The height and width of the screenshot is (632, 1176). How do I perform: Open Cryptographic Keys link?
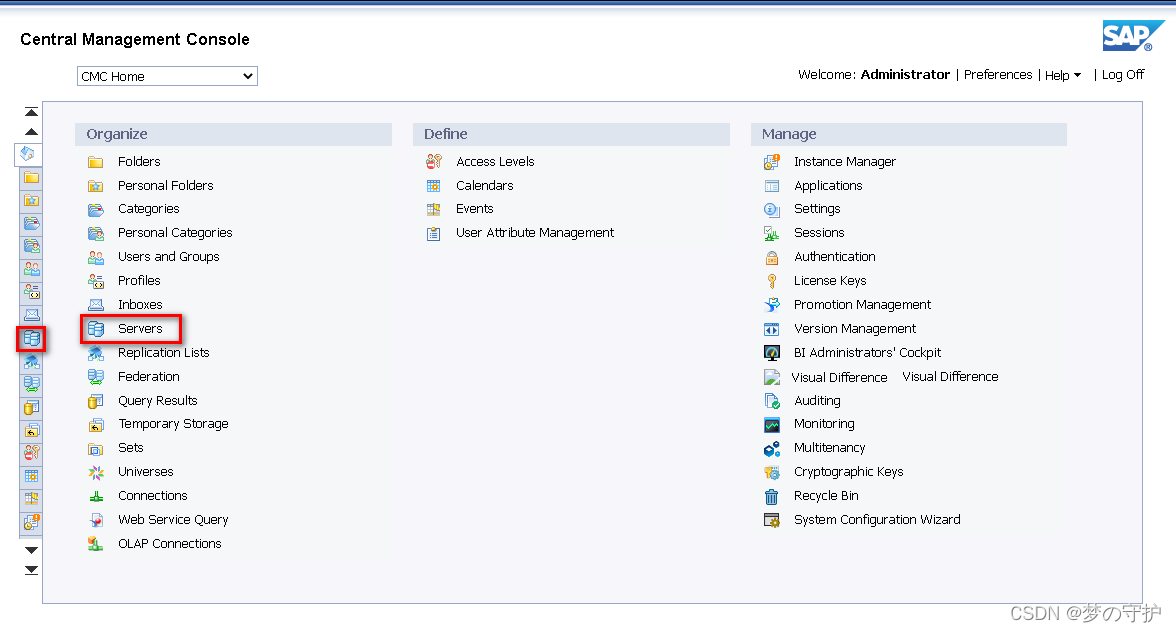[848, 472]
